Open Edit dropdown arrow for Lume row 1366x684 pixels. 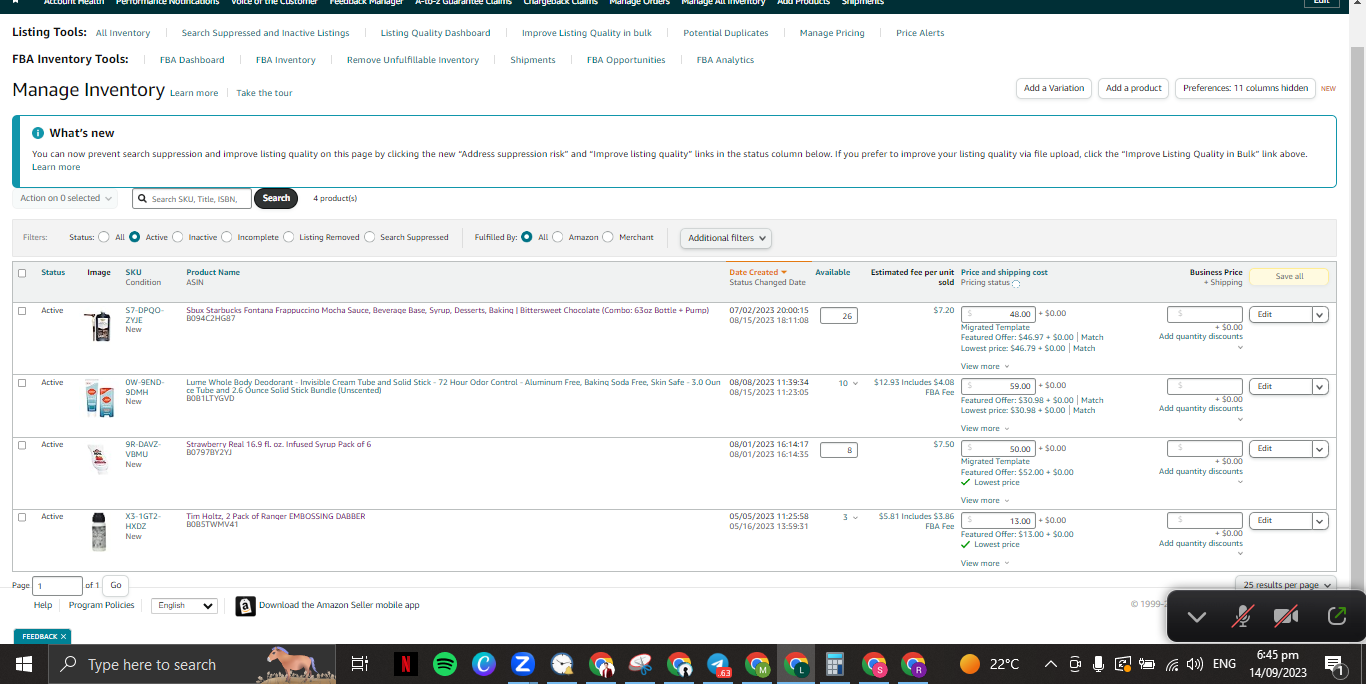point(1320,387)
